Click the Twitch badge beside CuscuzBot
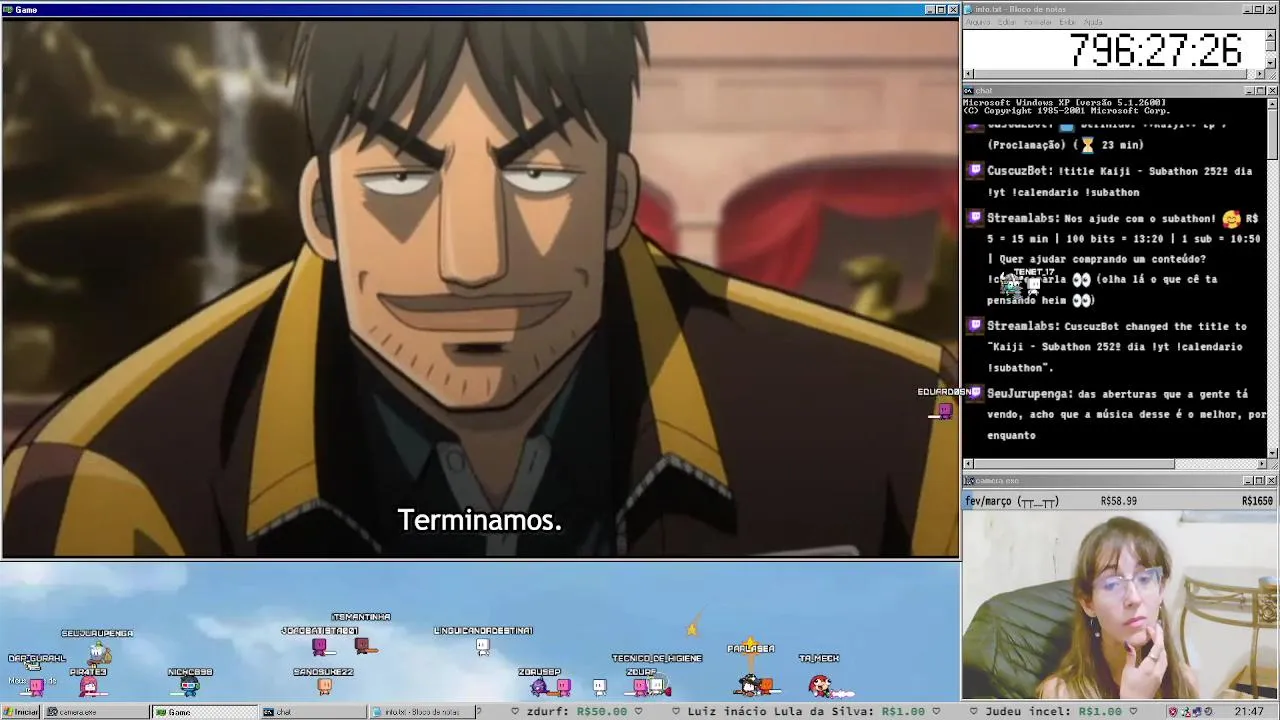The width and height of the screenshot is (1280, 720). (x=975, y=171)
